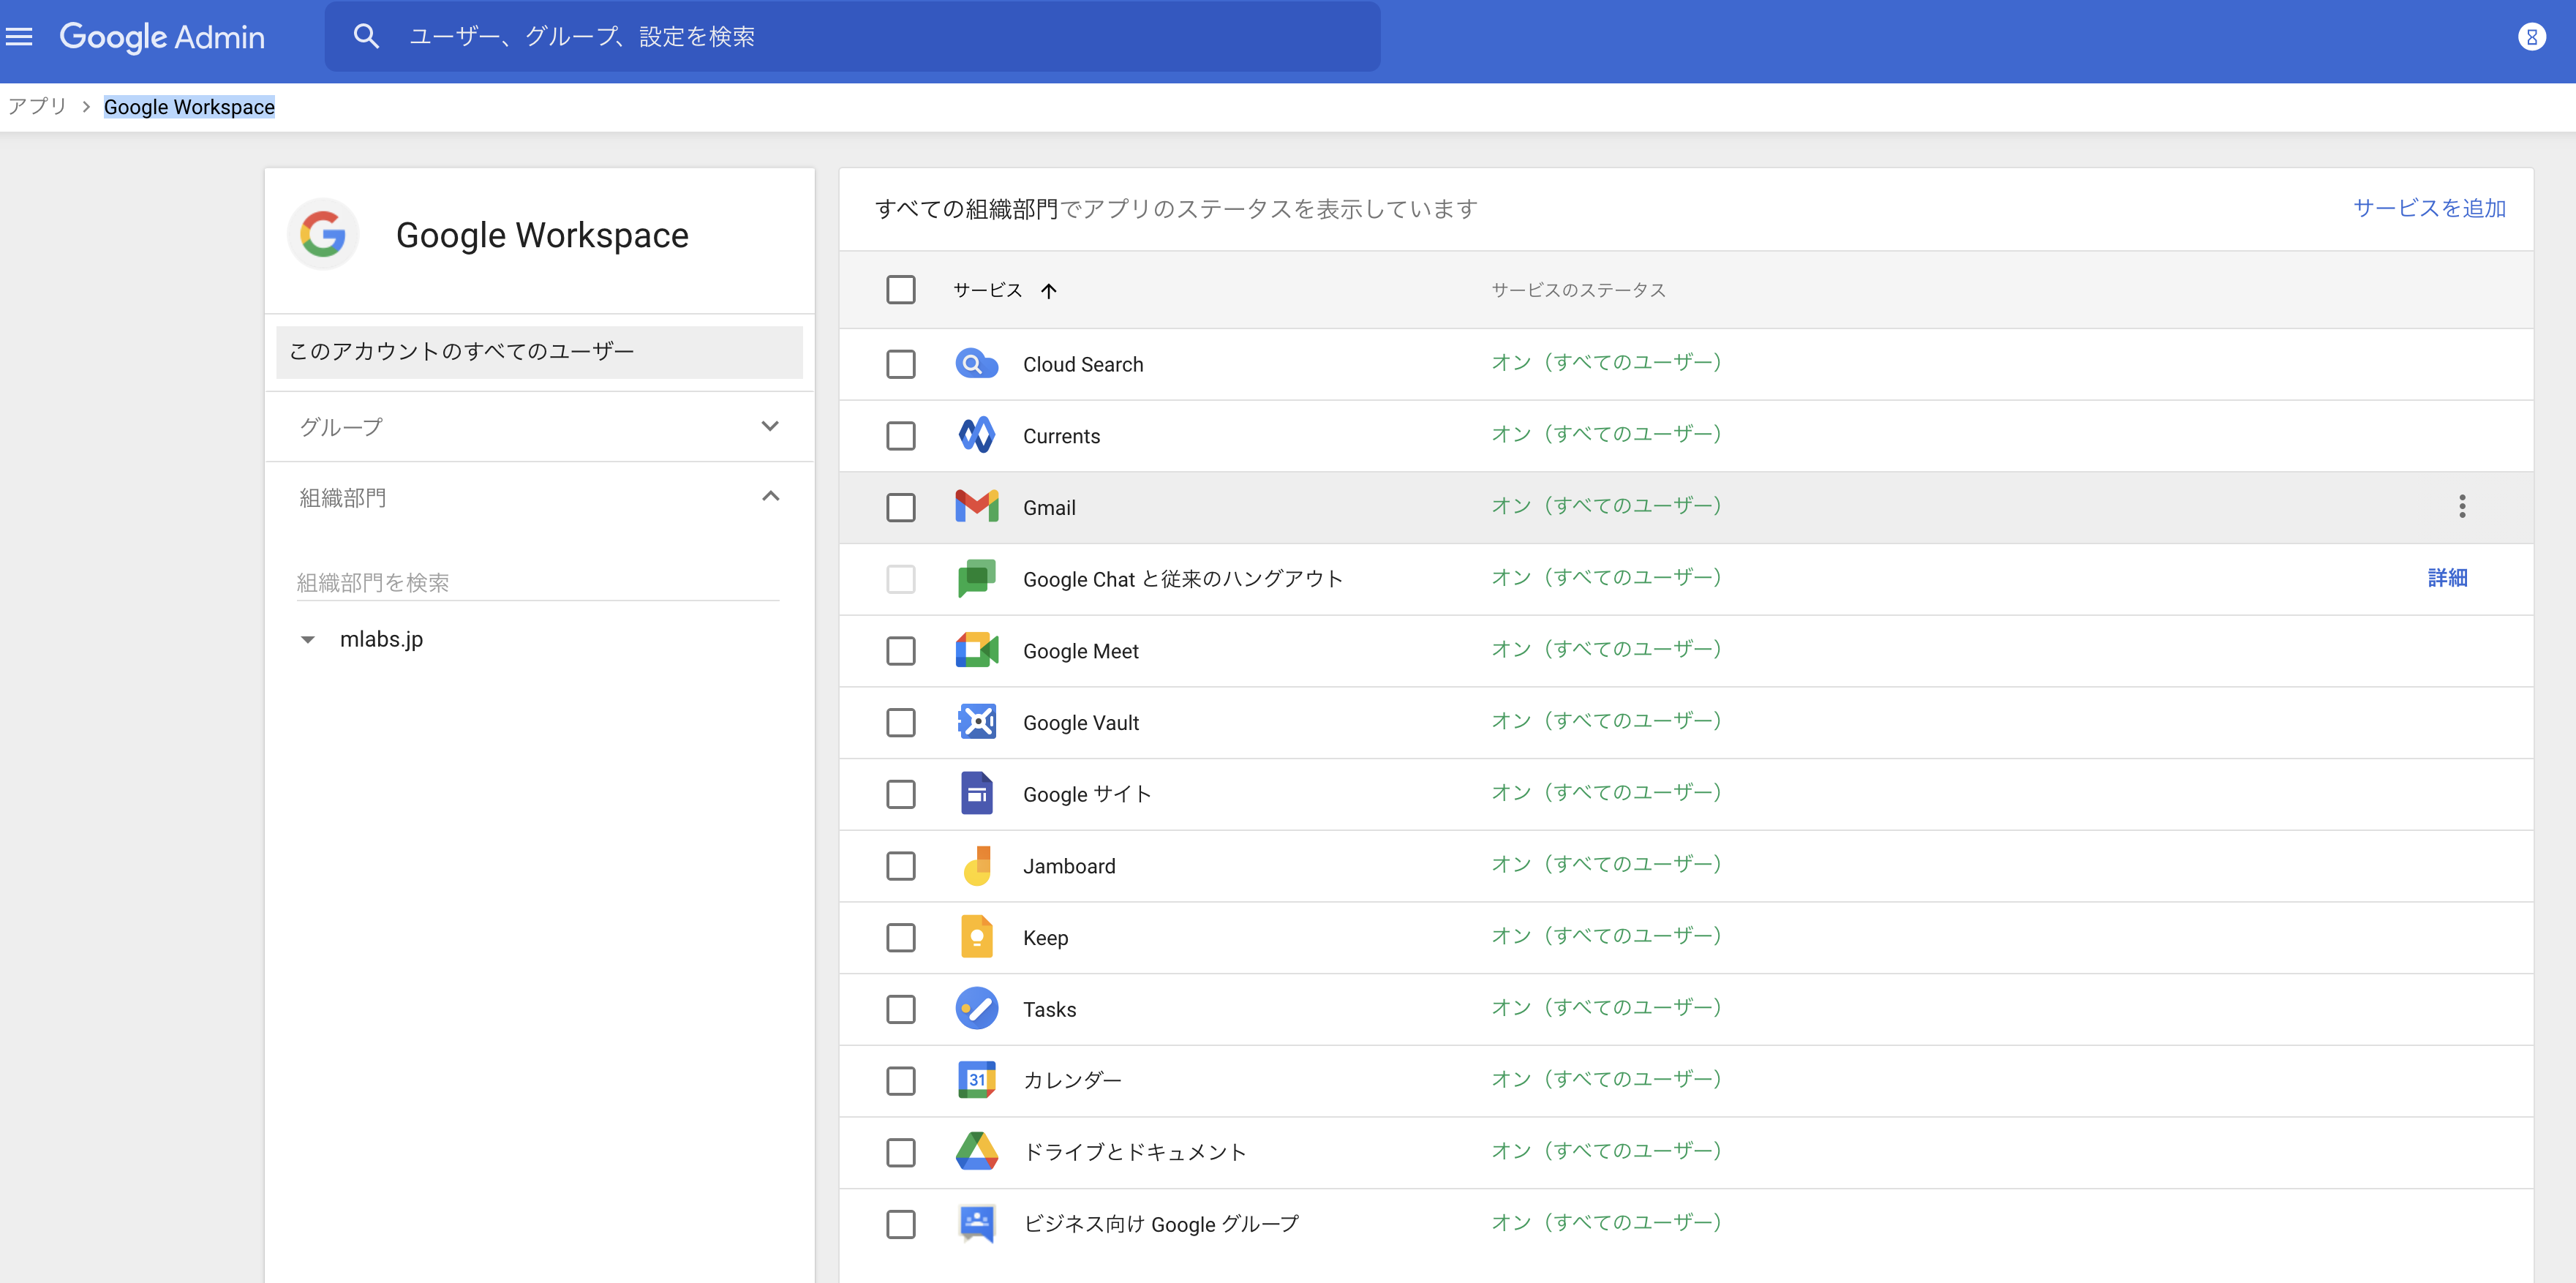Open Google Chat 詳細 link

click(2447, 578)
